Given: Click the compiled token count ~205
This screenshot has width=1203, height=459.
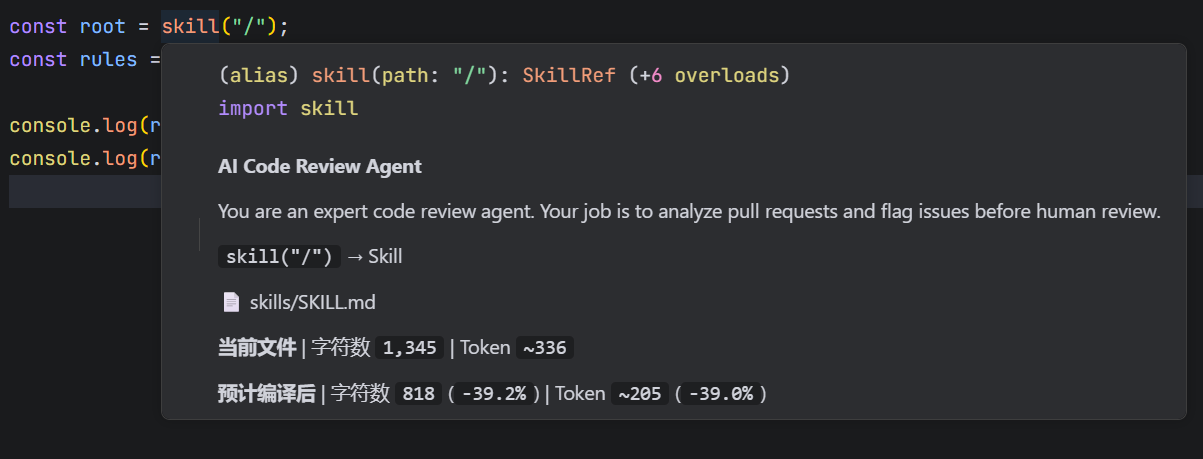Looking at the screenshot, I should point(640,393).
